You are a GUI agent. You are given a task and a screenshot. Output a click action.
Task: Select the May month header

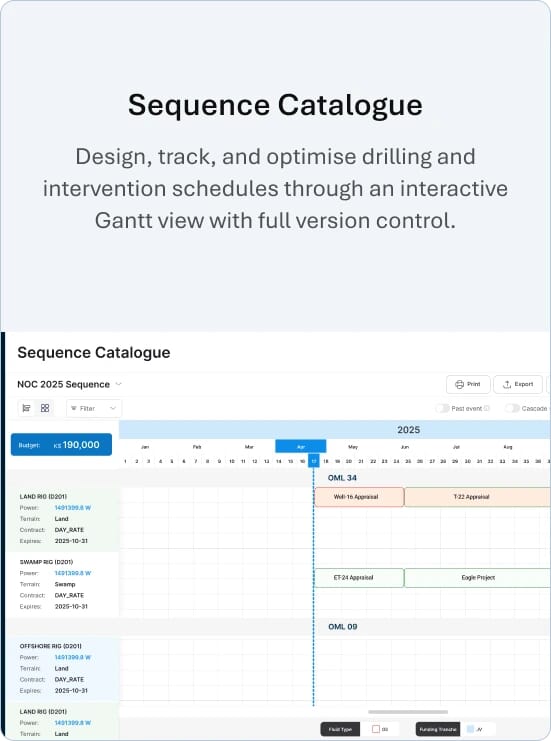pos(353,447)
